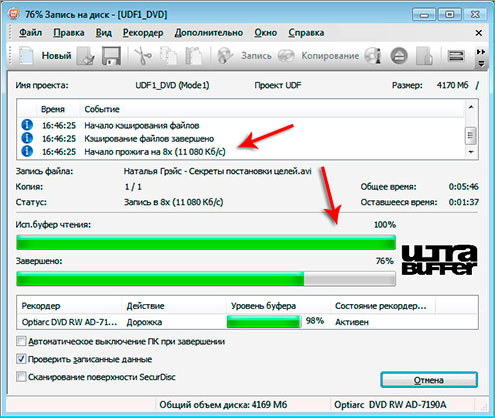Uncheck Проверить записанные данные checkbox
Image resolution: width=495 pixels, height=418 pixels.
[21, 359]
